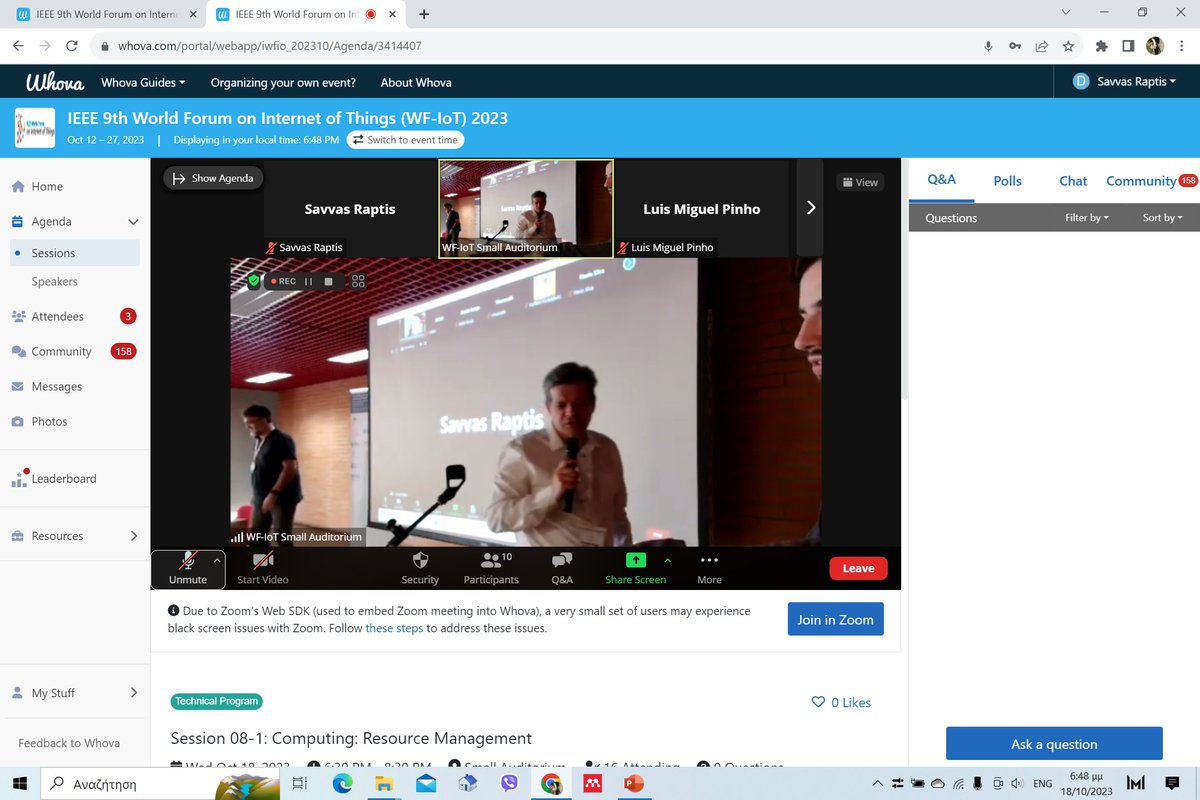Click the apps grid icon beside recording controls
The height and width of the screenshot is (800, 1200).
click(x=358, y=281)
